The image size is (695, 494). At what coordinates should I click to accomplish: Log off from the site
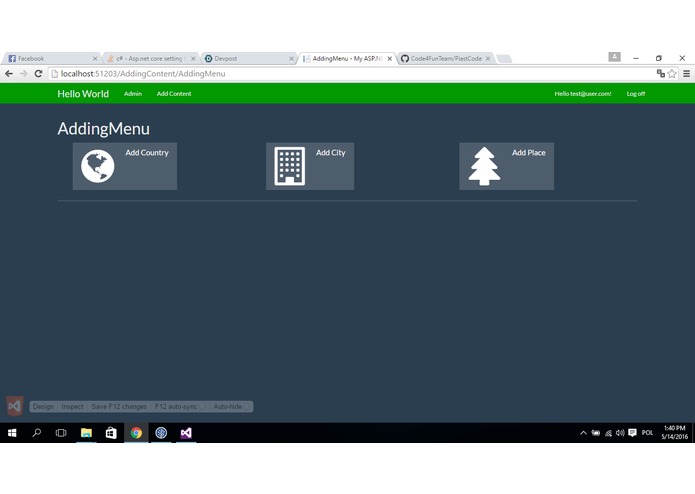coord(636,94)
